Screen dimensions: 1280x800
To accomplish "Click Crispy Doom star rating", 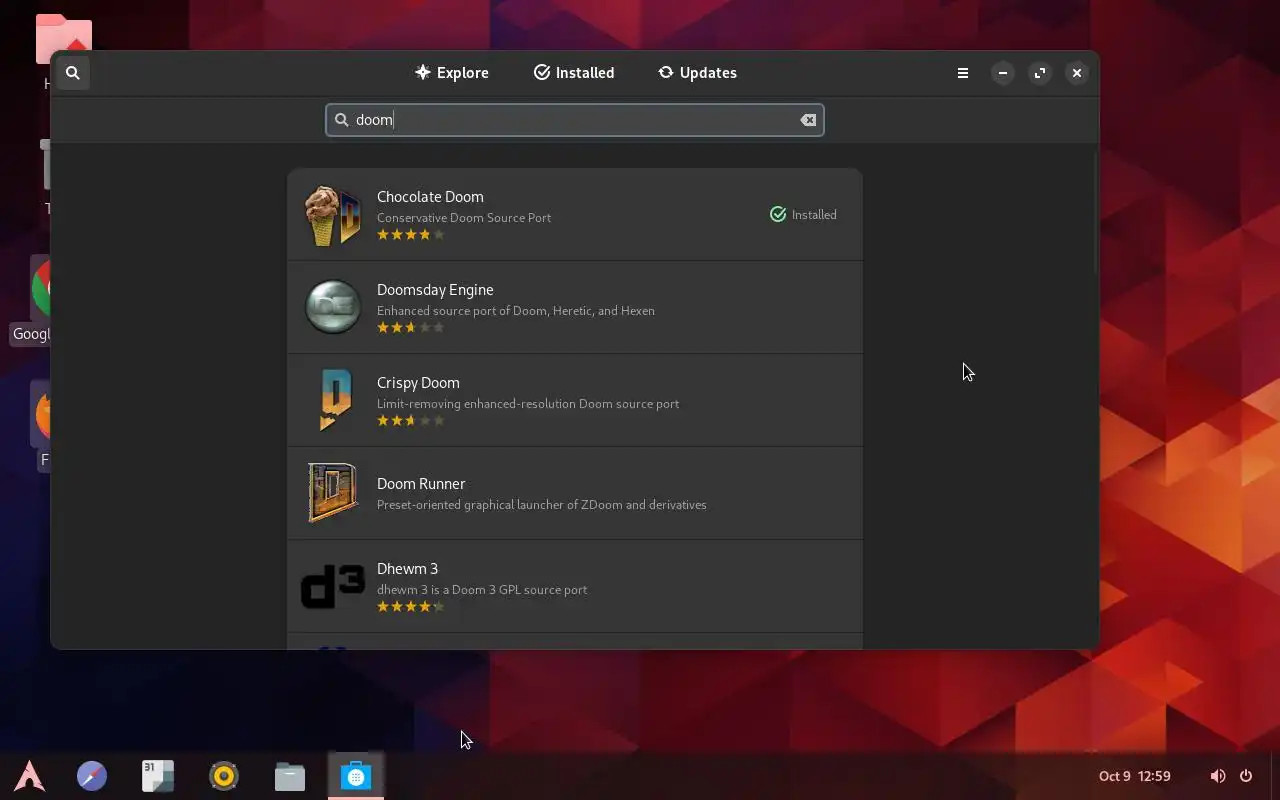I will coord(410,421).
